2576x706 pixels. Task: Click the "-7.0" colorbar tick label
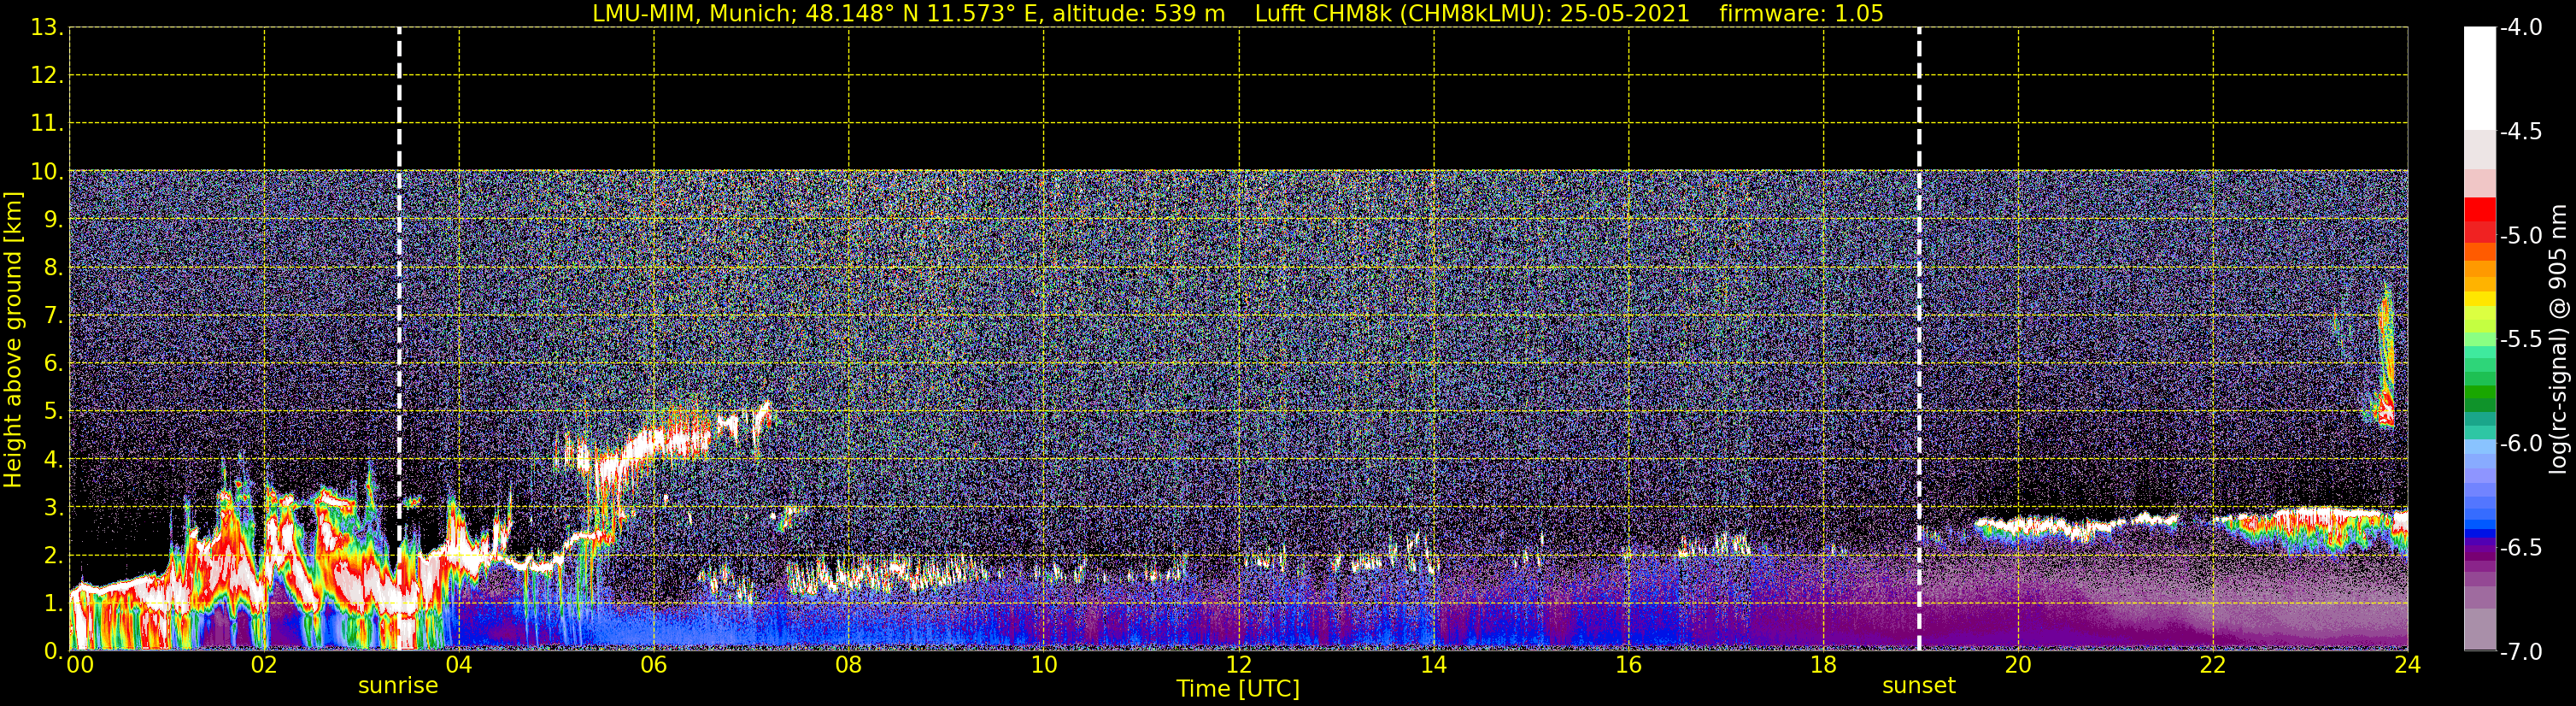[2521, 652]
